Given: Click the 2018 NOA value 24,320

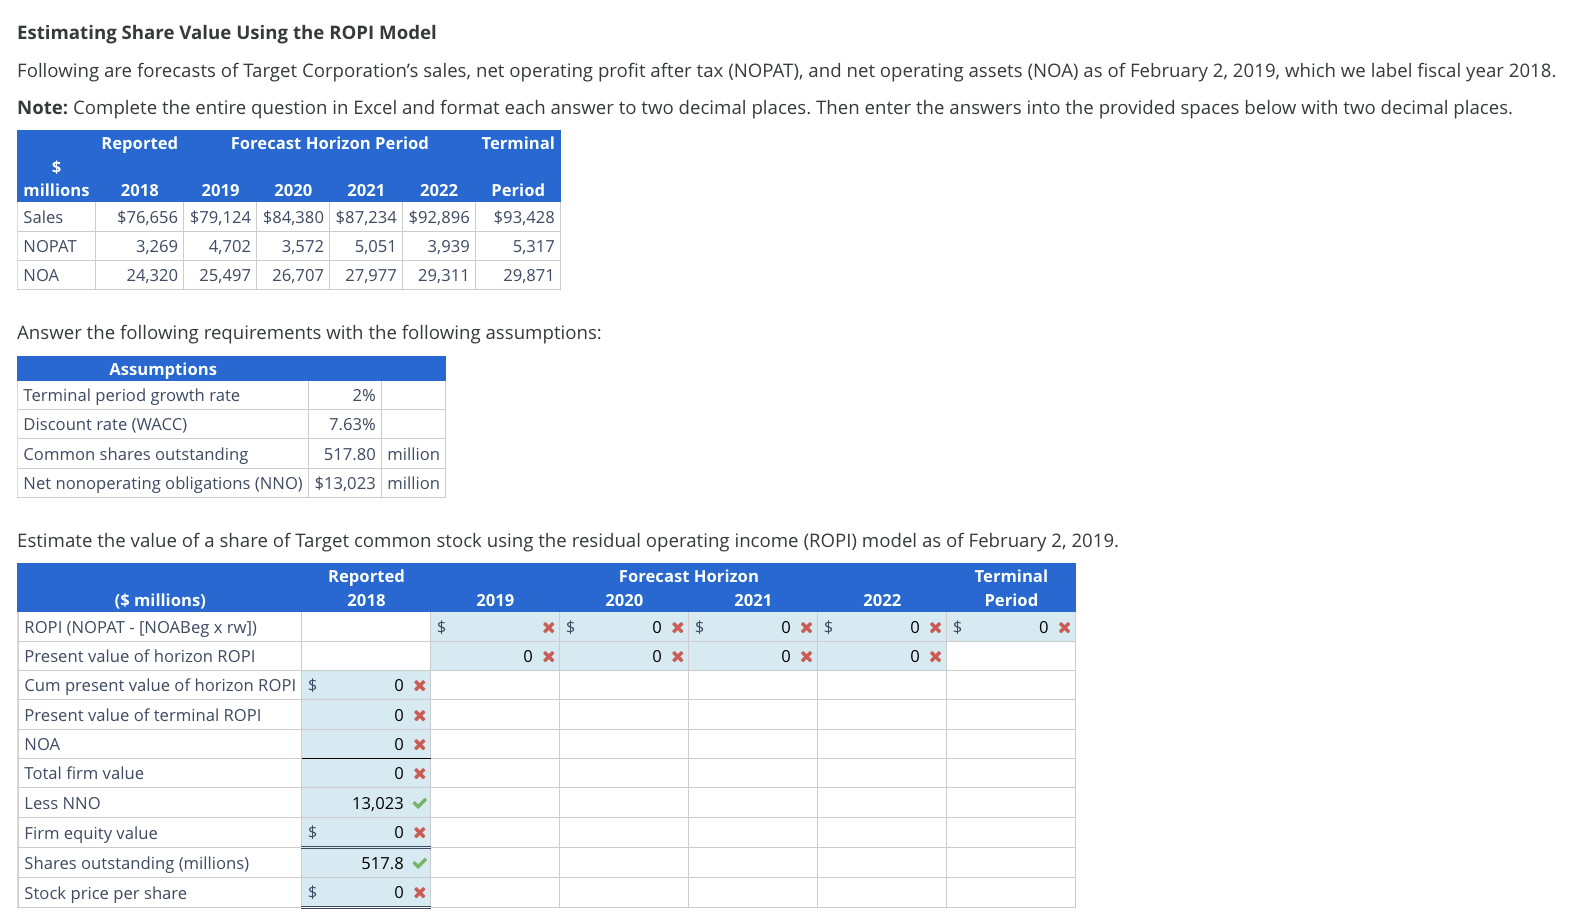Looking at the screenshot, I should coord(152,275).
